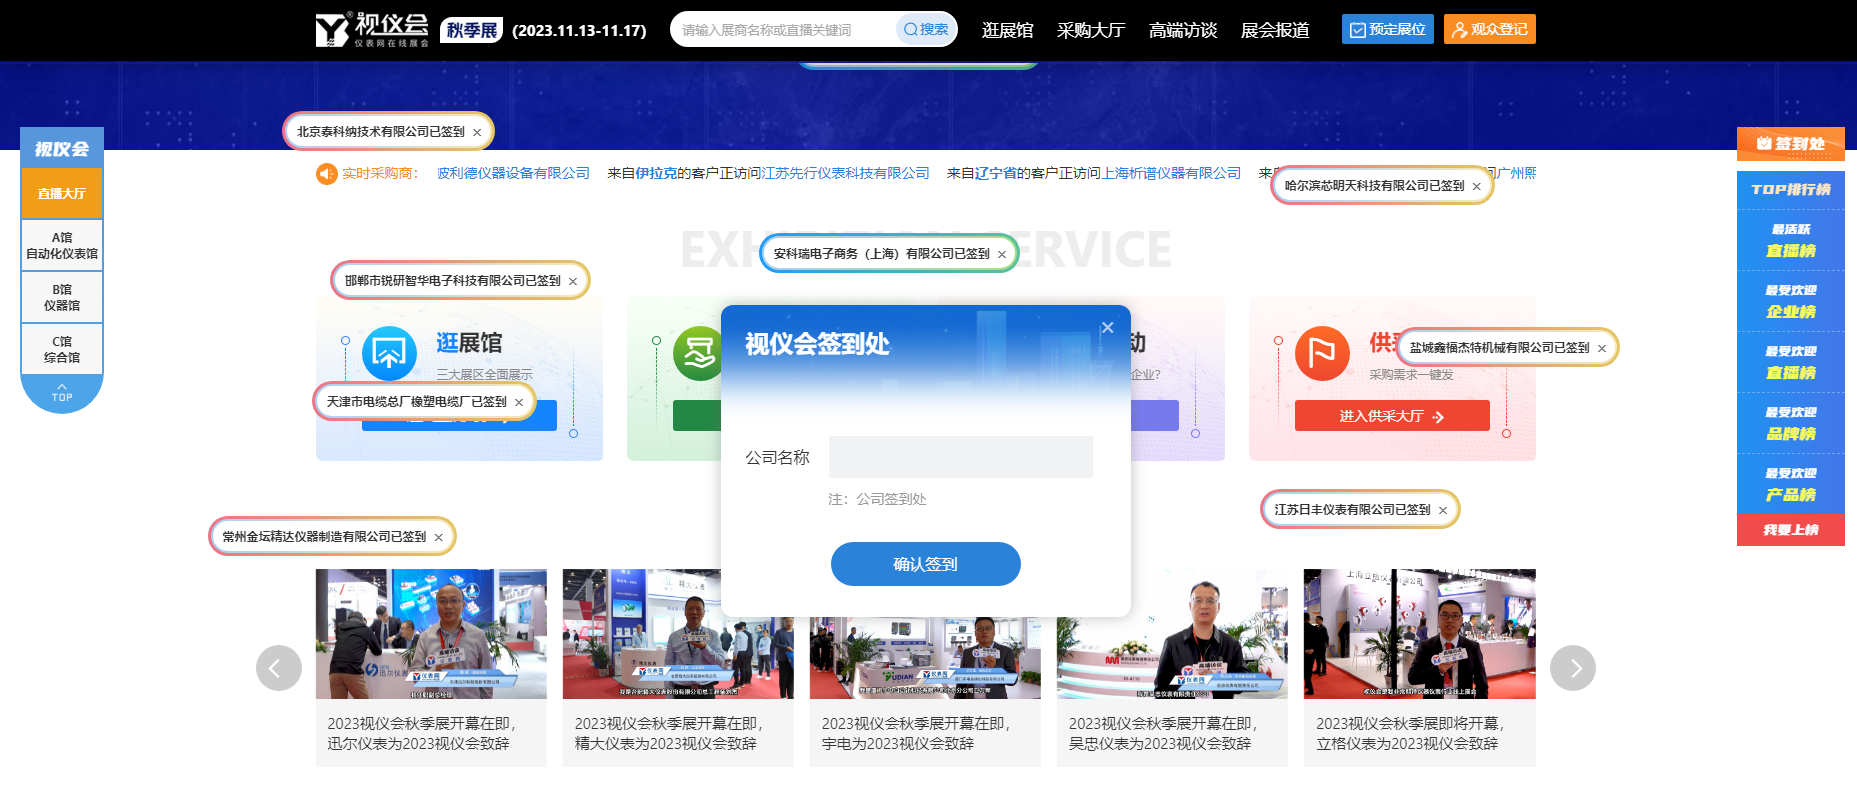Open the 采购大厅 menu item
1857x802 pixels.
(1091, 30)
